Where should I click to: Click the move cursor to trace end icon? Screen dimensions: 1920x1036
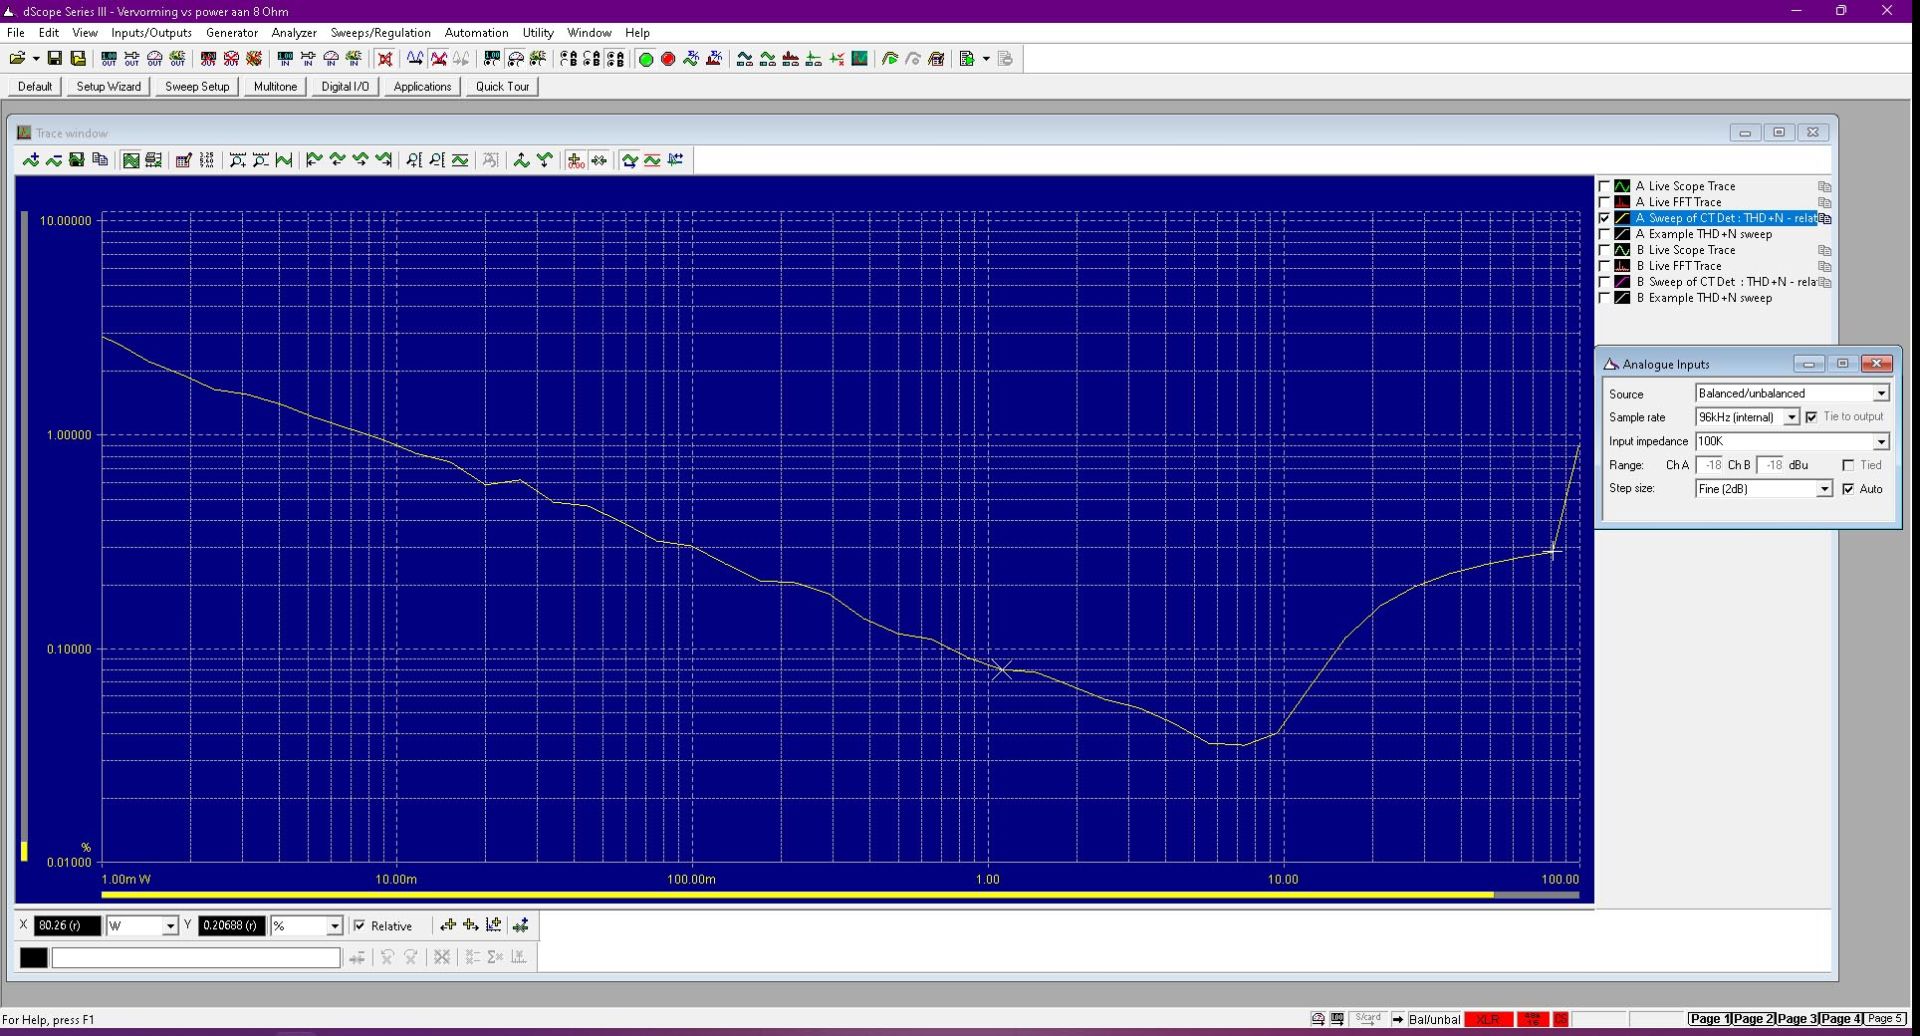pyautogui.click(x=383, y=160)
